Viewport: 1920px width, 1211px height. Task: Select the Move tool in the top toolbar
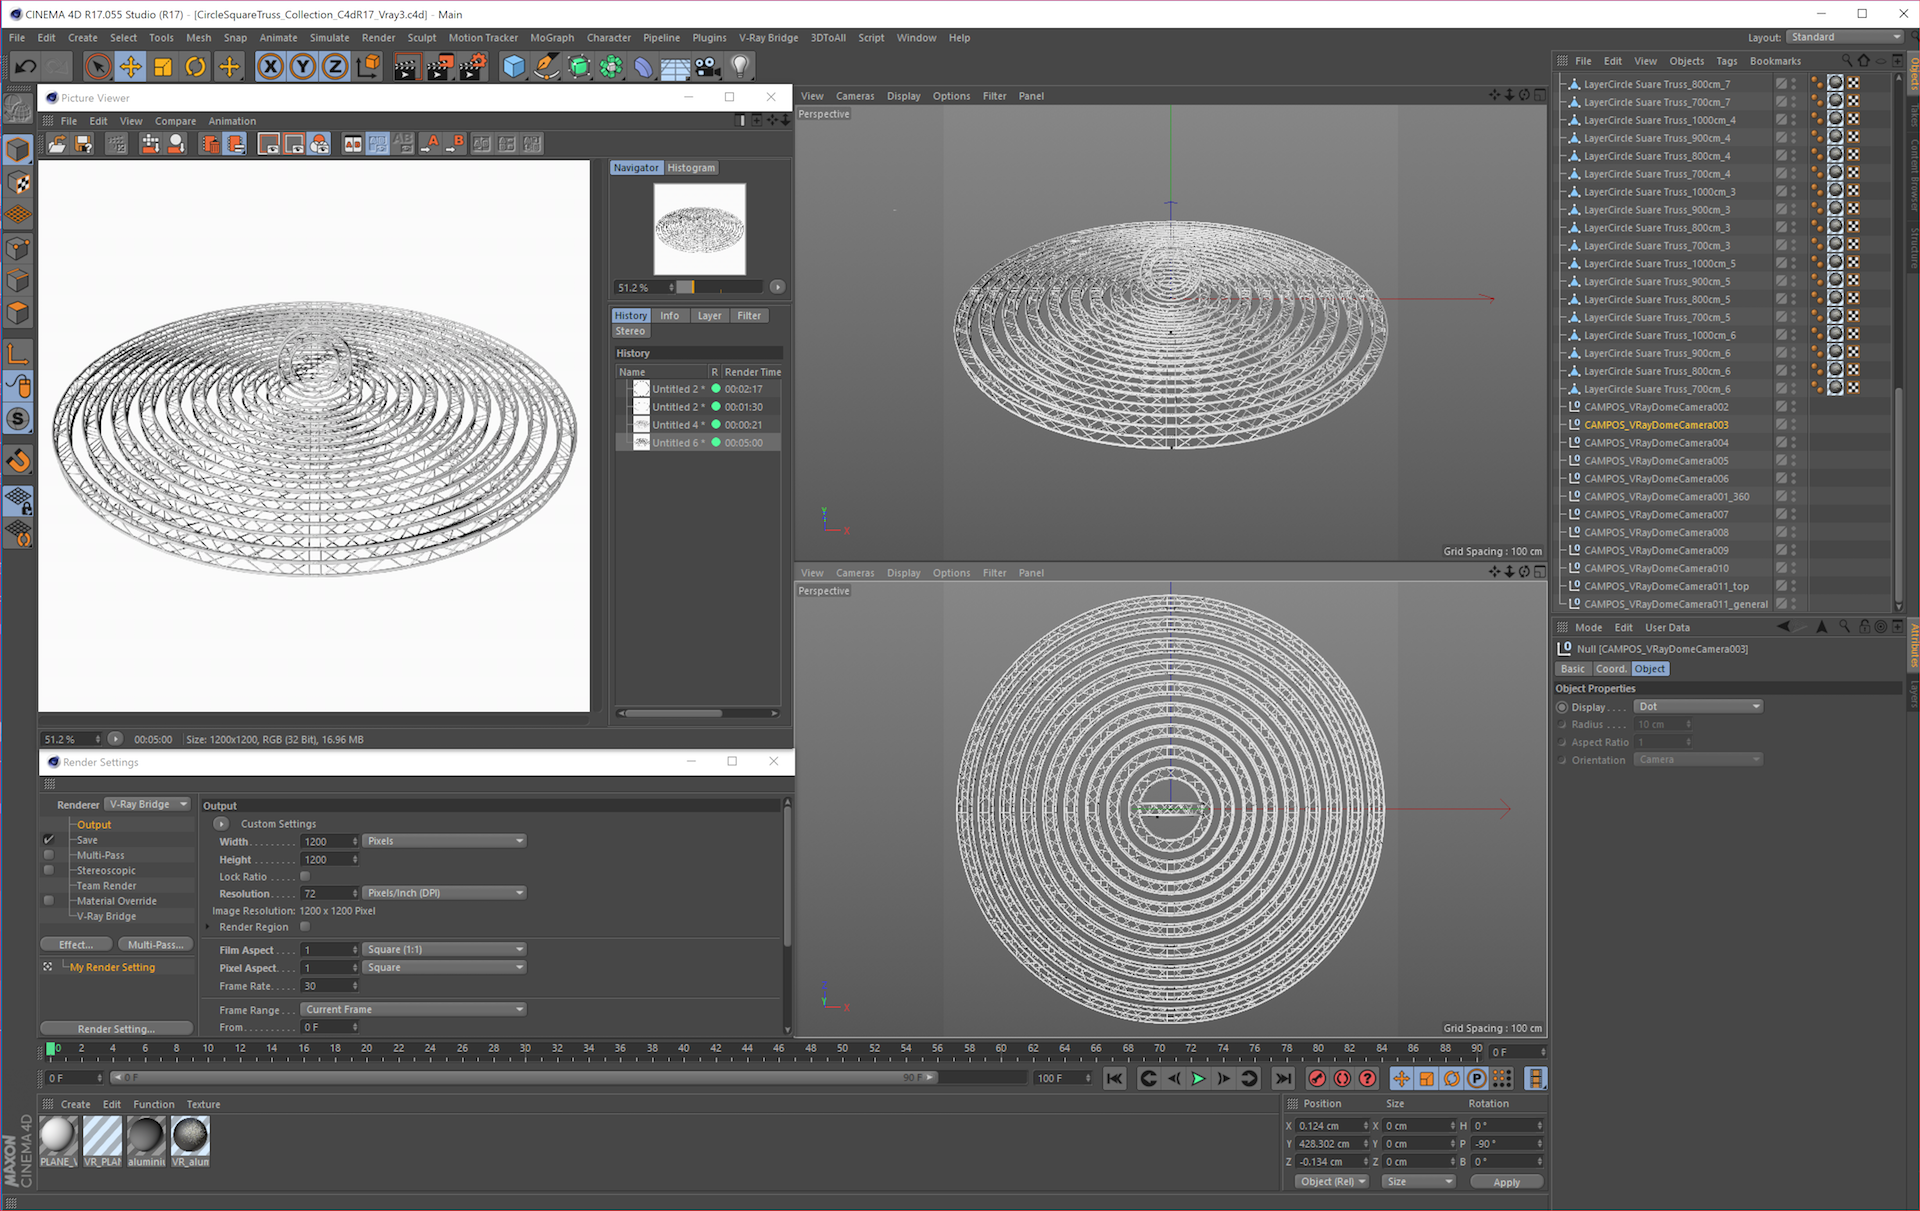tap(130, 67)
